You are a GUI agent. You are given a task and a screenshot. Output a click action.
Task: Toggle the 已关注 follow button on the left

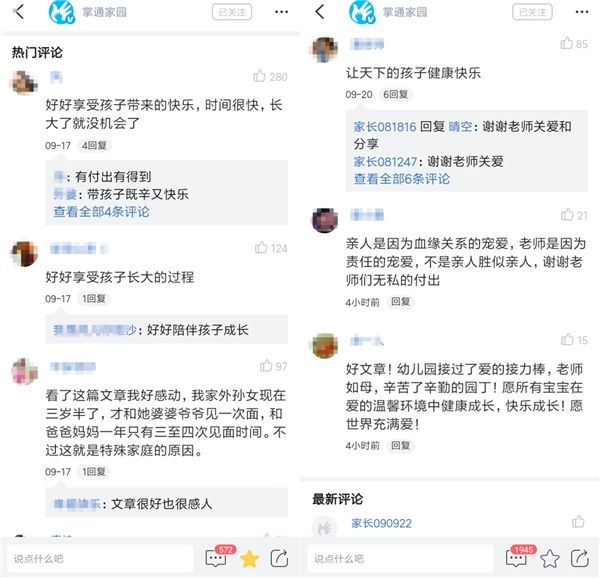click(x=232, y=12)
